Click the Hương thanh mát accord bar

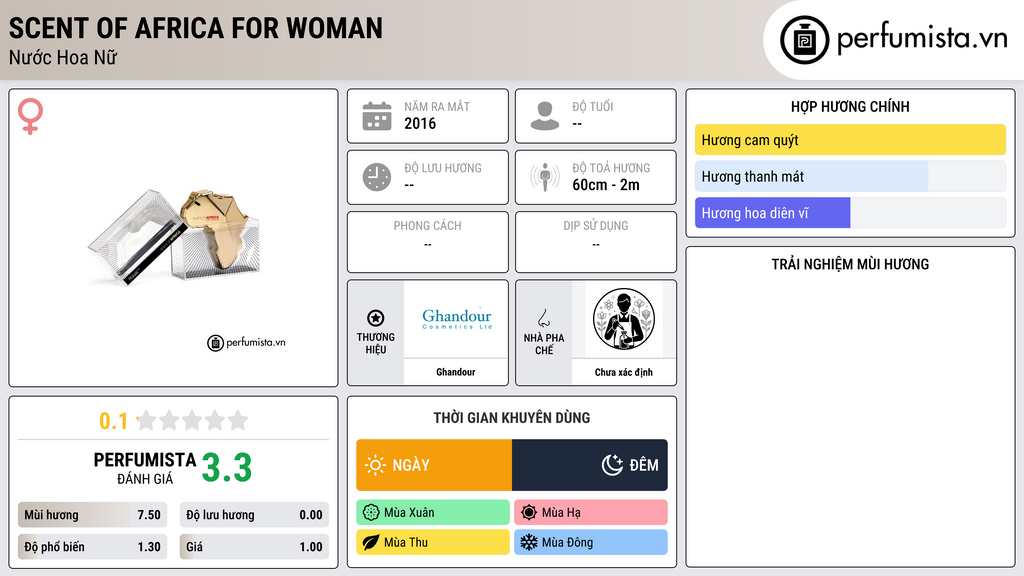850,176
